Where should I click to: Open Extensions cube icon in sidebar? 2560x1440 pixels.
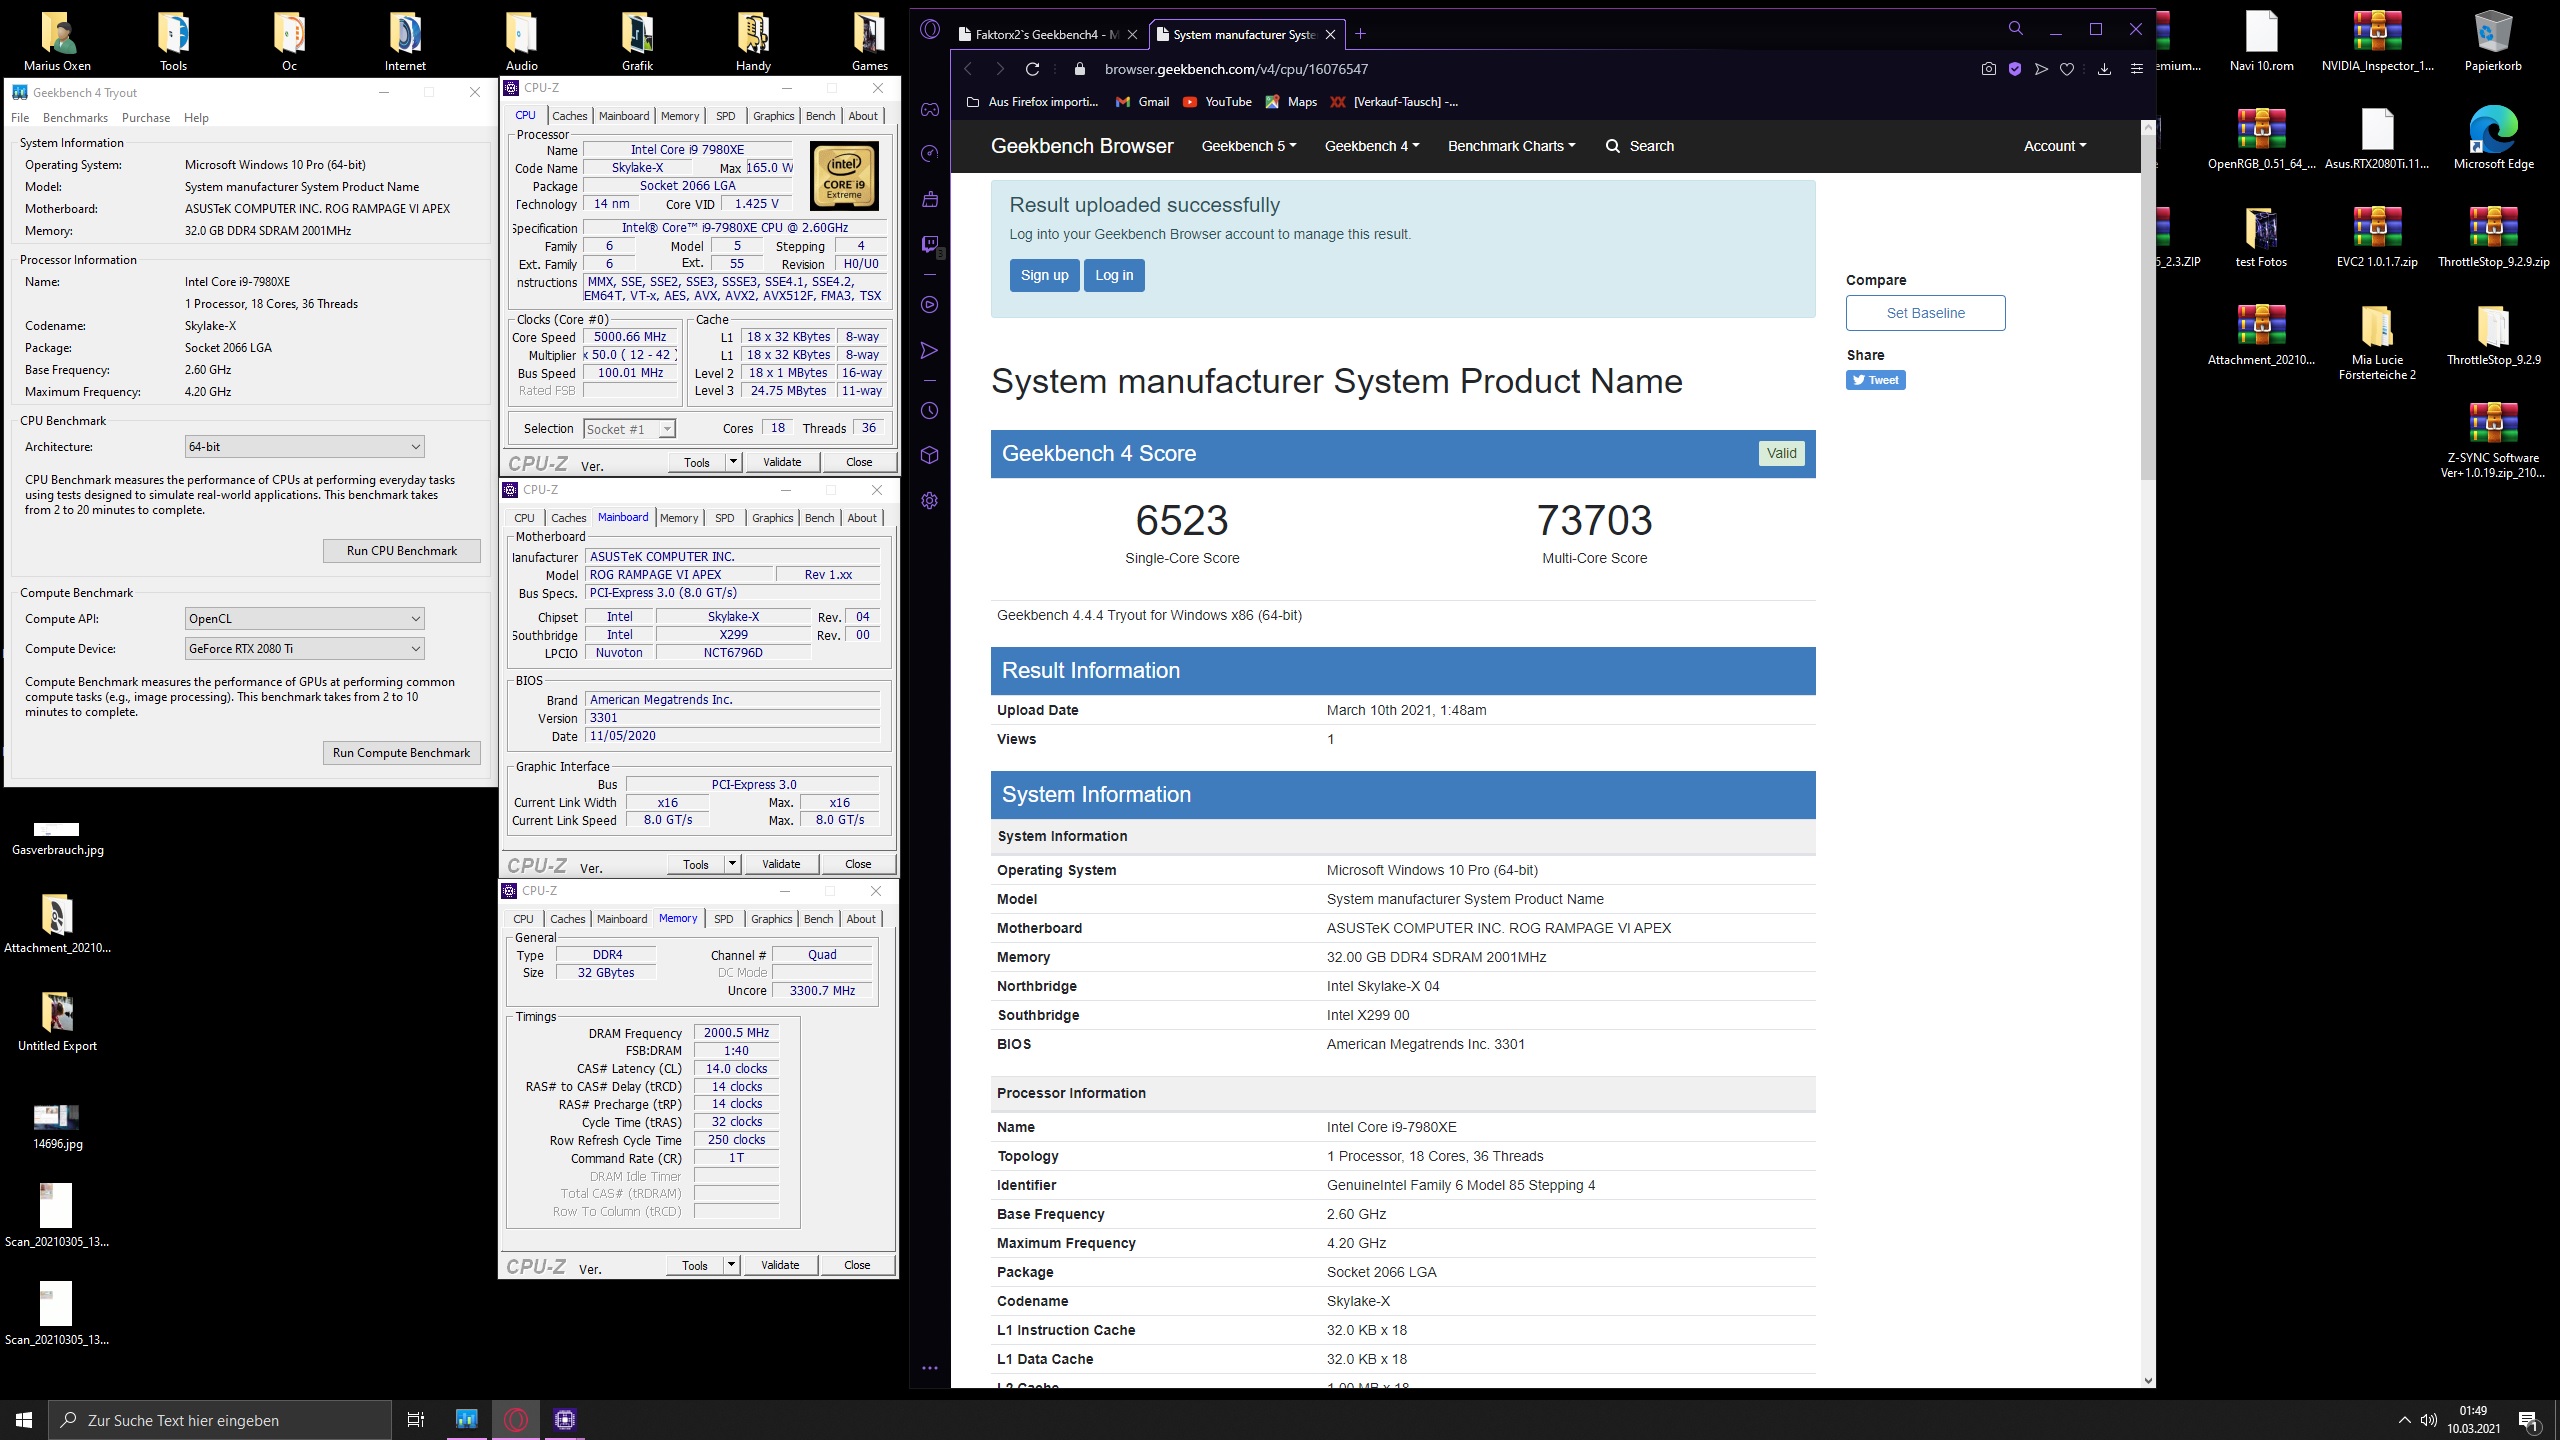point(929,455)
